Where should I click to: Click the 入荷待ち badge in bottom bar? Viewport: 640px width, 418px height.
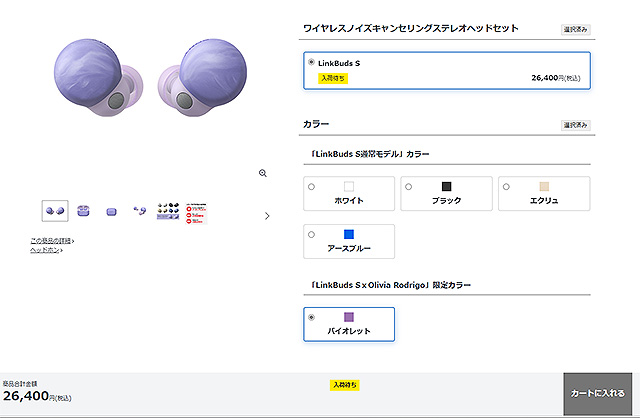click(x=344, y=385)
